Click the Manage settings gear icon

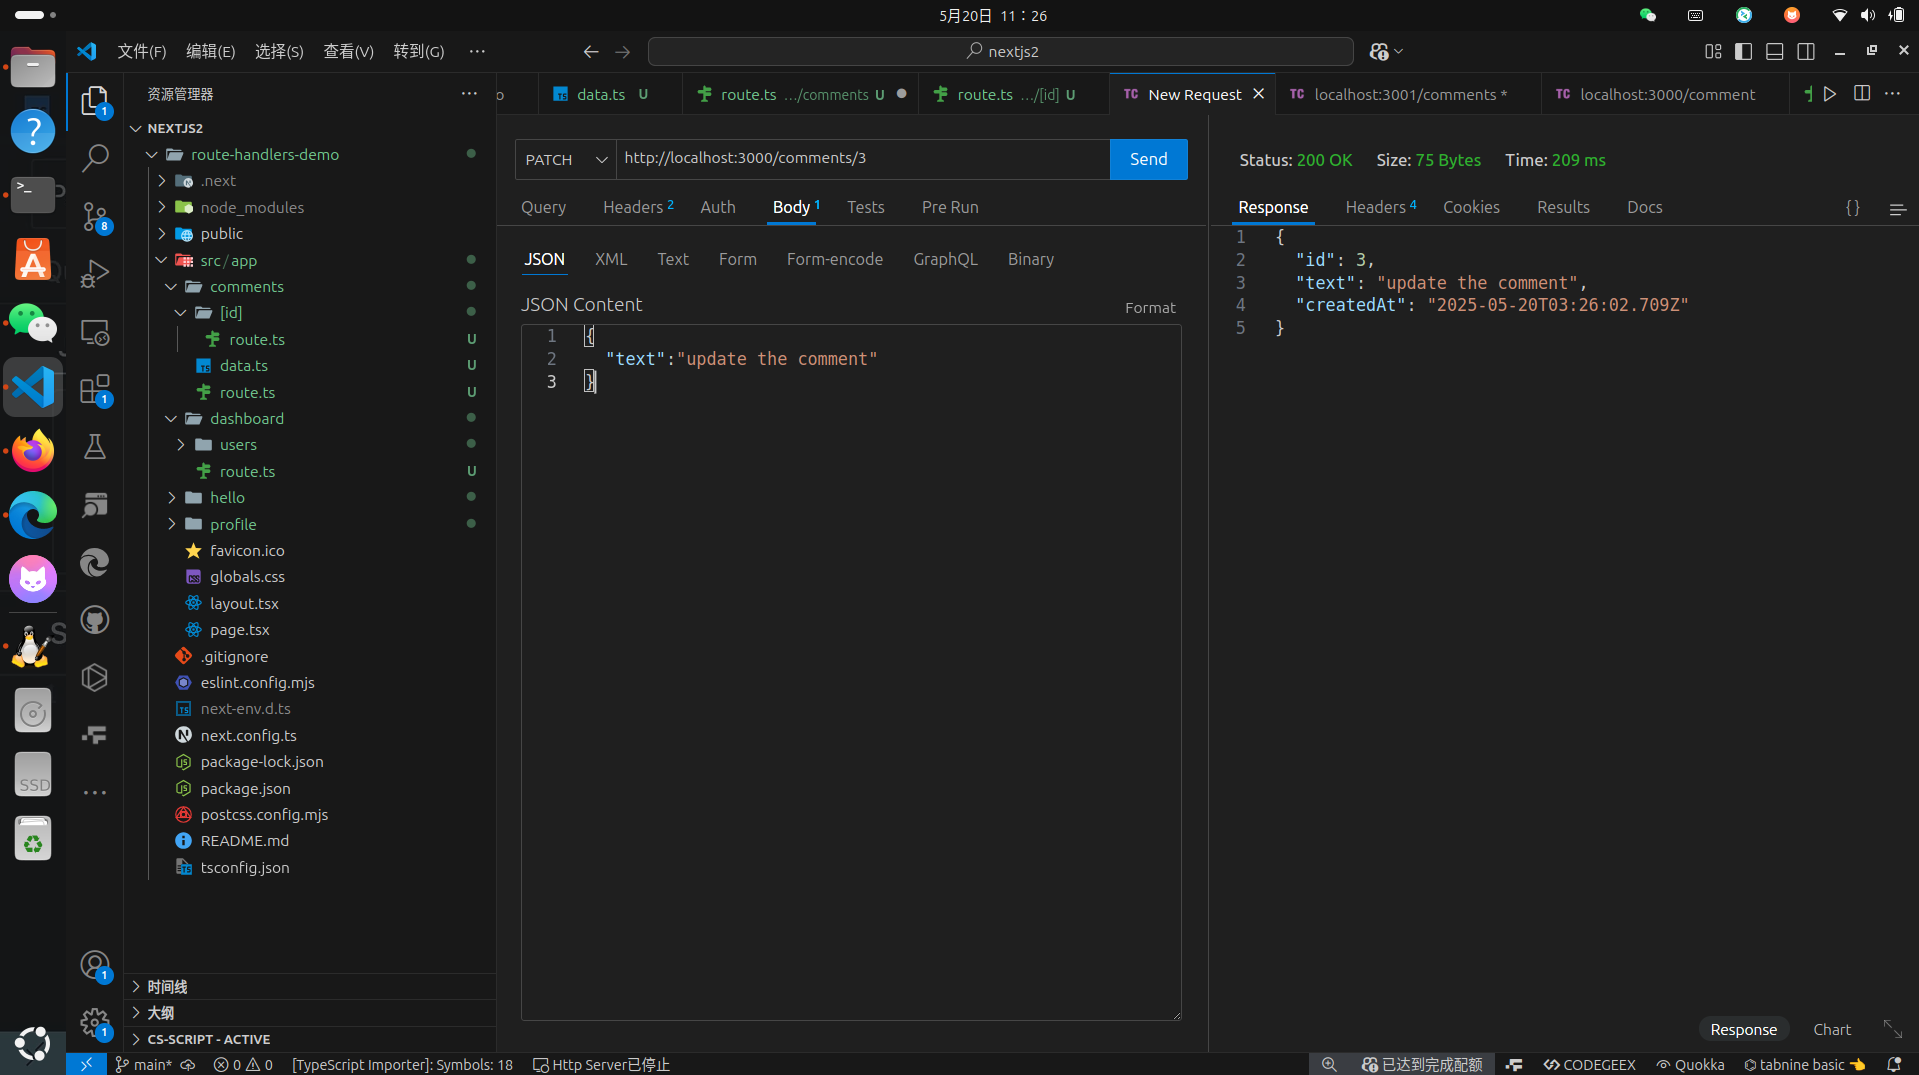(x=95, y=1022)
